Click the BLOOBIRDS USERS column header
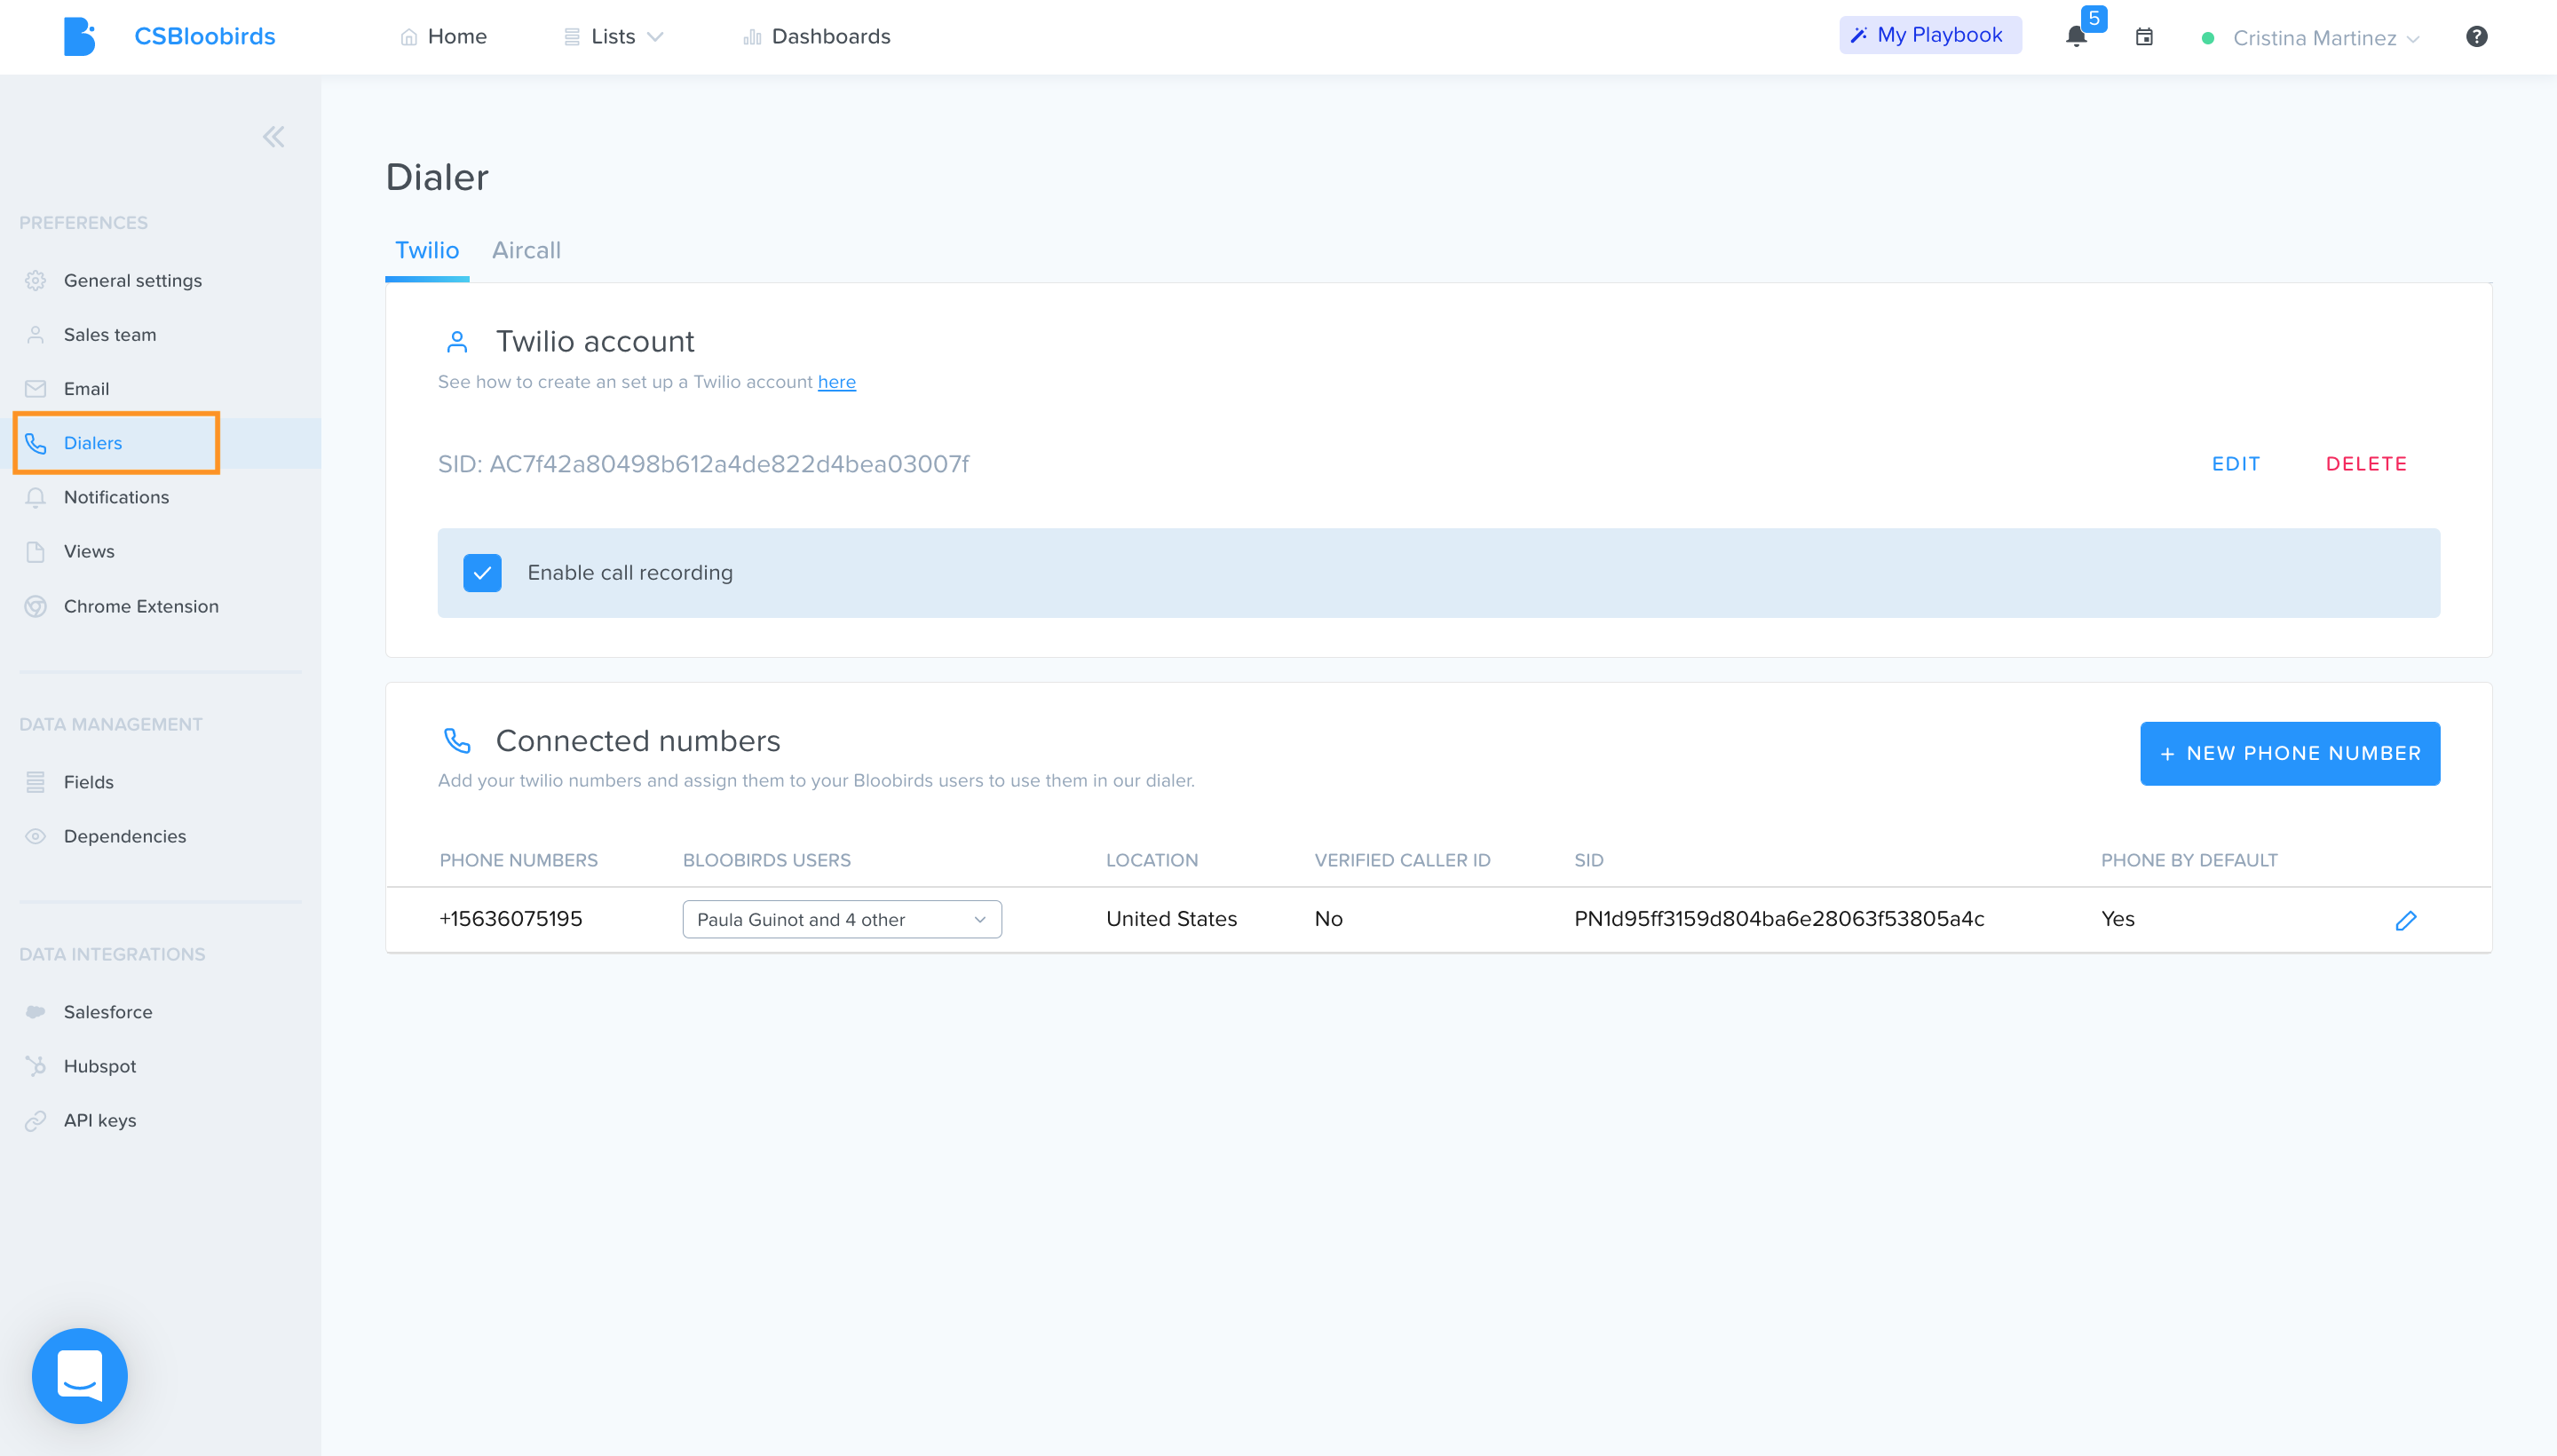This screenshot has height=1456, width=2557. [767, 860]
